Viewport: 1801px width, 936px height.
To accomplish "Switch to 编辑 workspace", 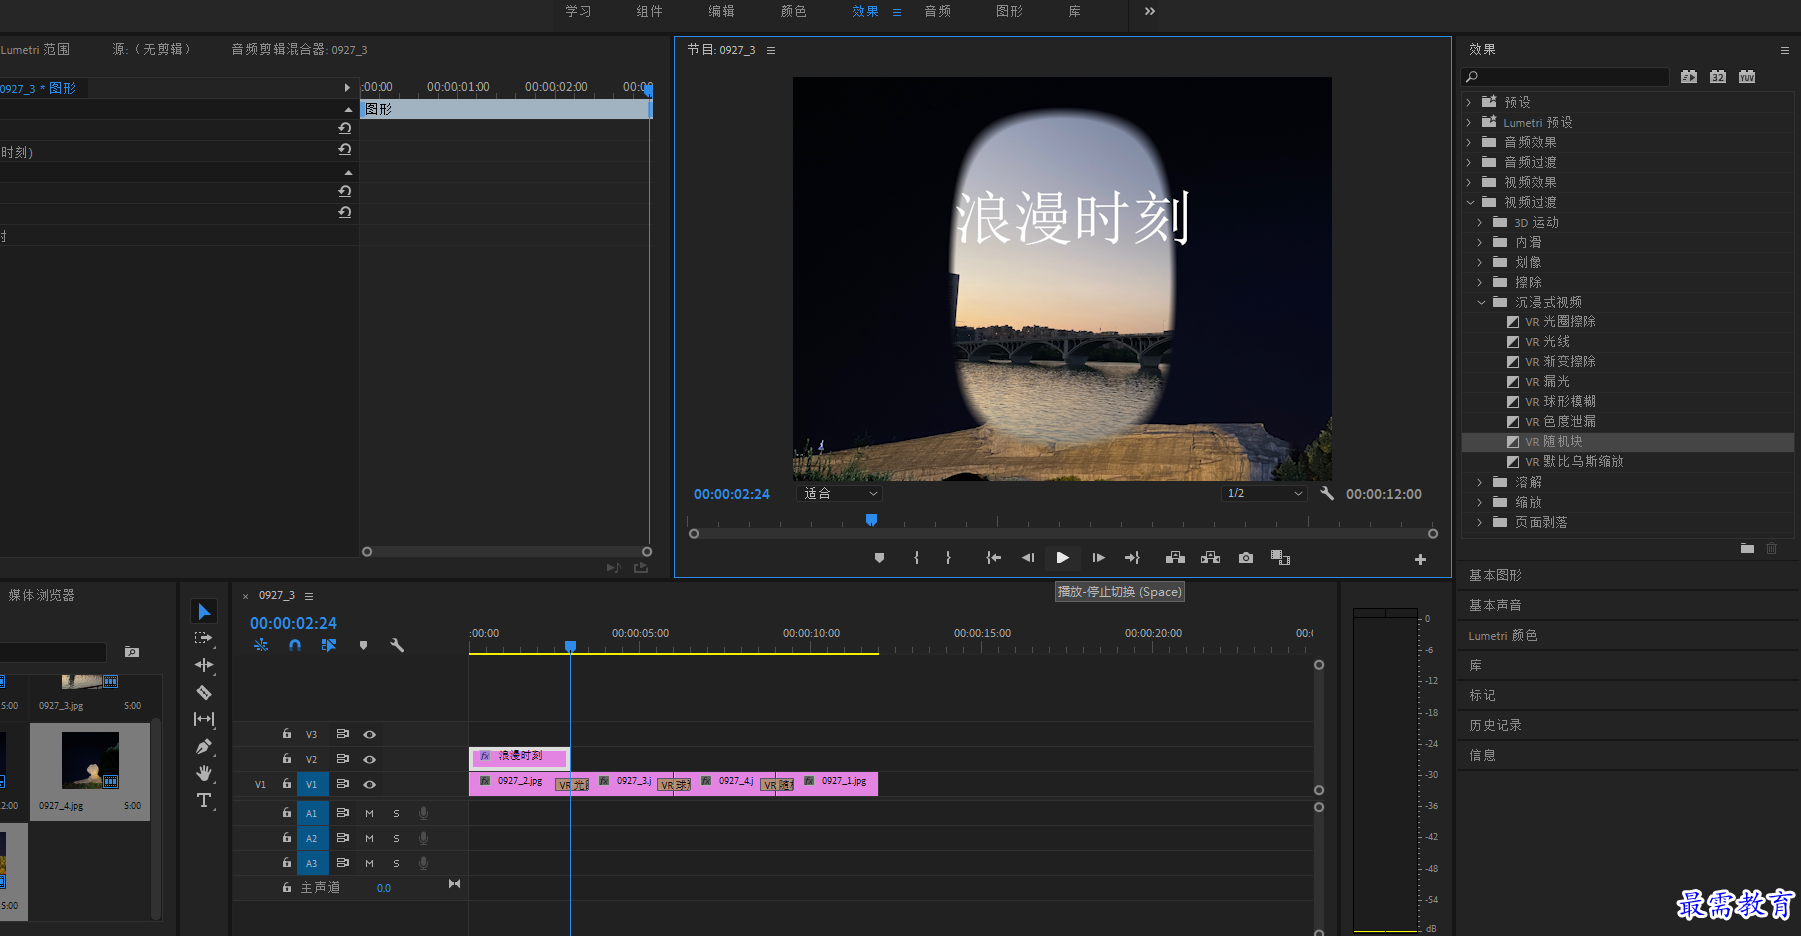I will click(x=722, y=11).
